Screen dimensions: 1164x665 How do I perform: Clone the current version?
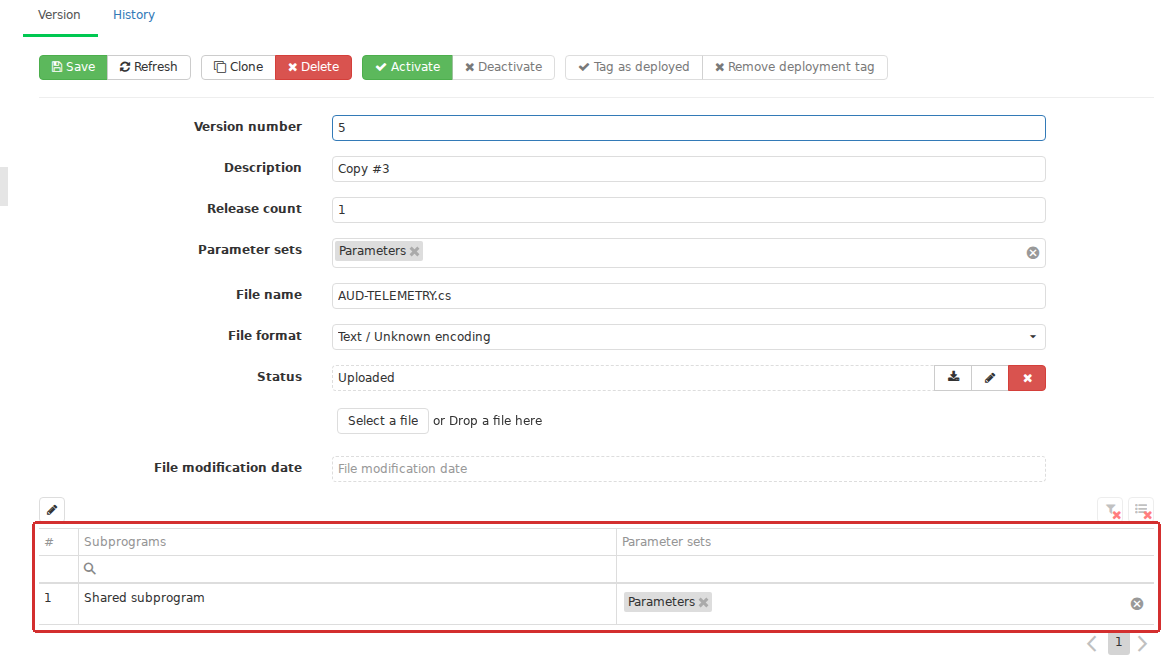point(238,67)
